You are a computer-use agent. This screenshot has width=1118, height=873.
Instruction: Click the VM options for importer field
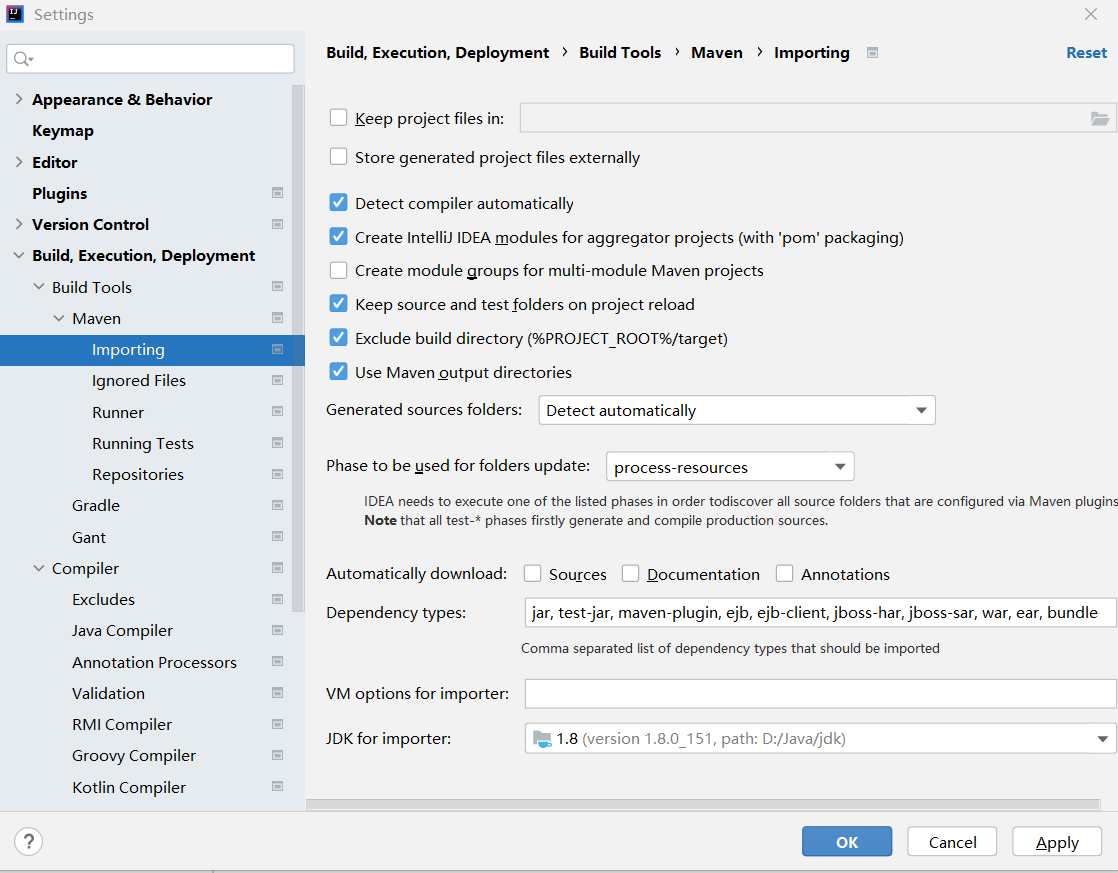tap(820, 693)
